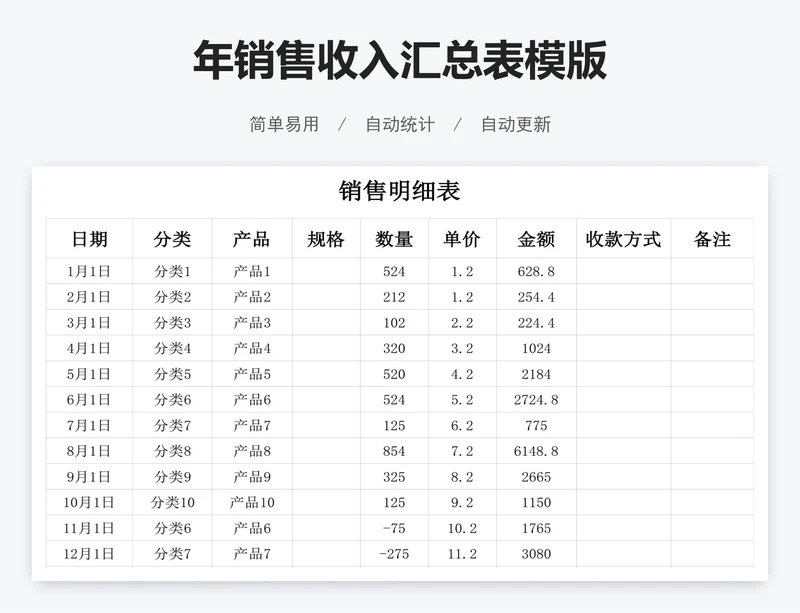Select unit price cell 10.2
800x613 pixels.
click(x=462, y=528)
